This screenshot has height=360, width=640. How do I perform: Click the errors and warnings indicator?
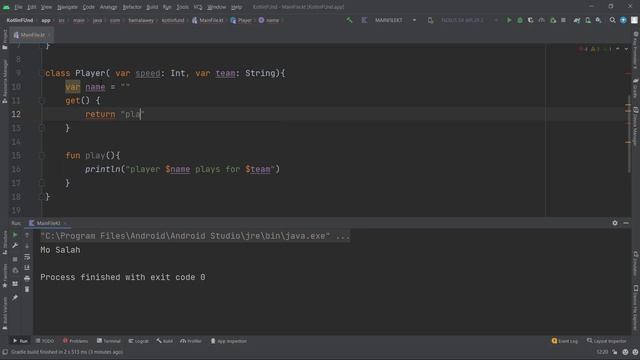[x=595, y=49]
